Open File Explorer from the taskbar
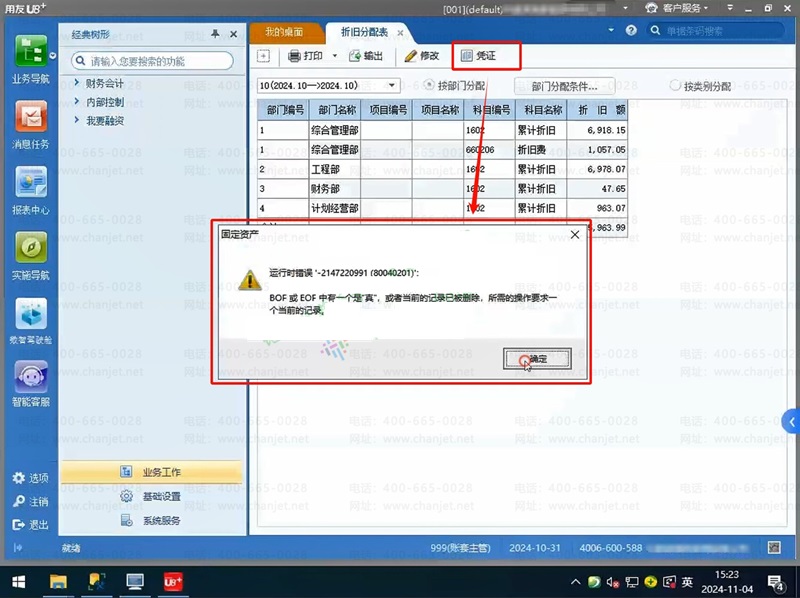 click(x=58, y=582)
